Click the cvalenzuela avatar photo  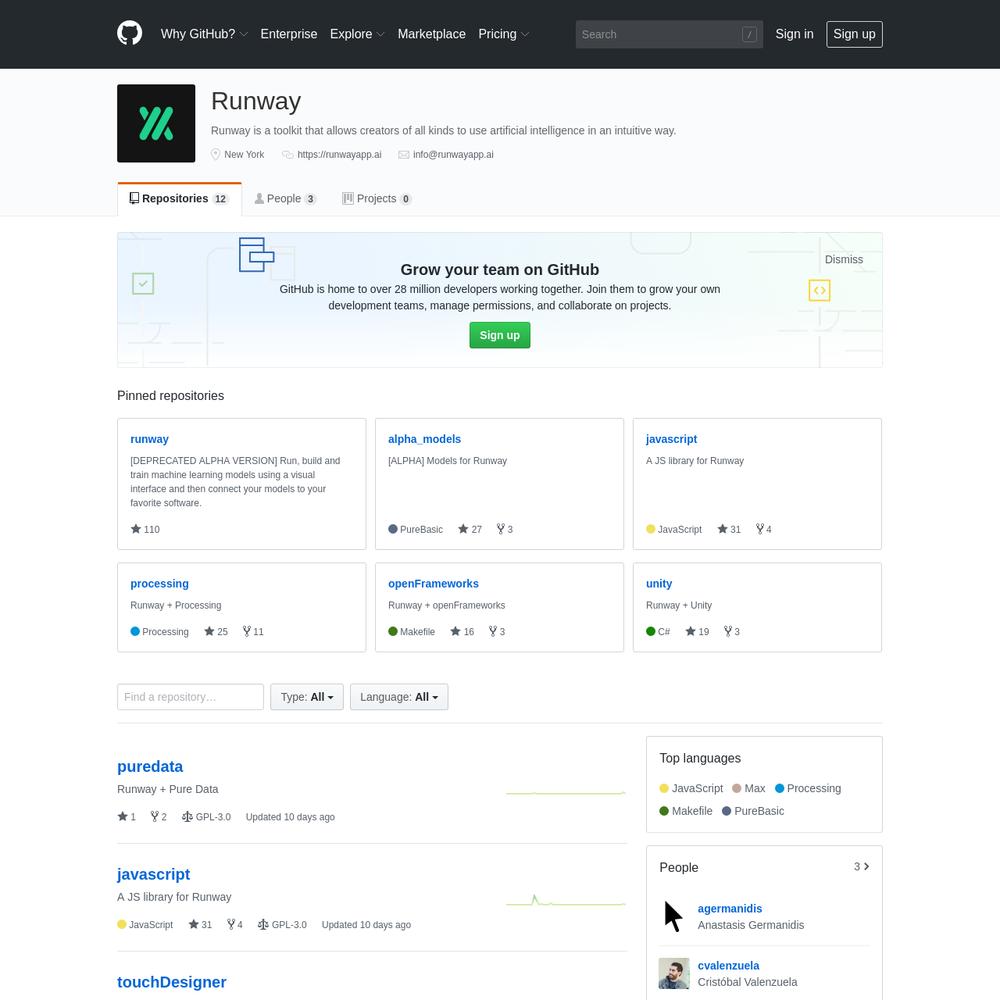click(x=674, y=973)
